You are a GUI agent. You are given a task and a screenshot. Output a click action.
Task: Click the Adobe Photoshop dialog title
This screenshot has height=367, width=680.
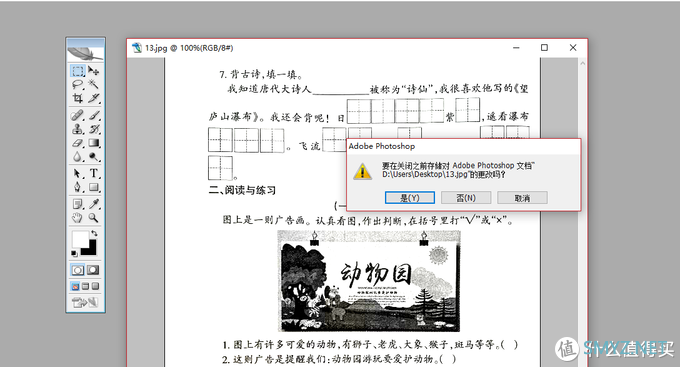(382, 146)
